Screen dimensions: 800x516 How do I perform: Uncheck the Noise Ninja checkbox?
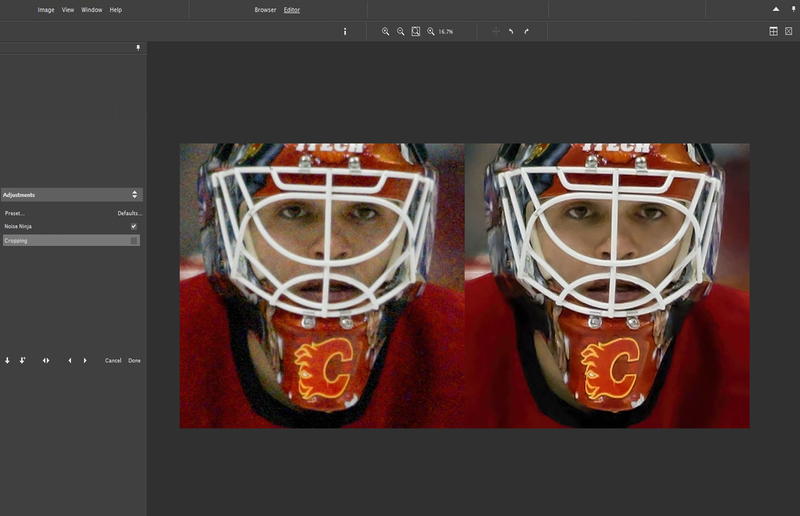point(134,226)
